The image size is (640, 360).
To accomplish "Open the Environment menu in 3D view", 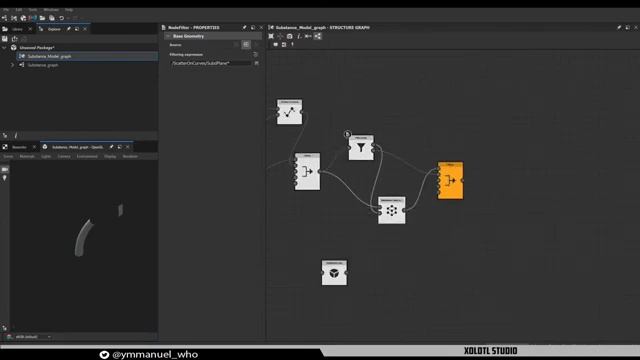I will [87, 156].
